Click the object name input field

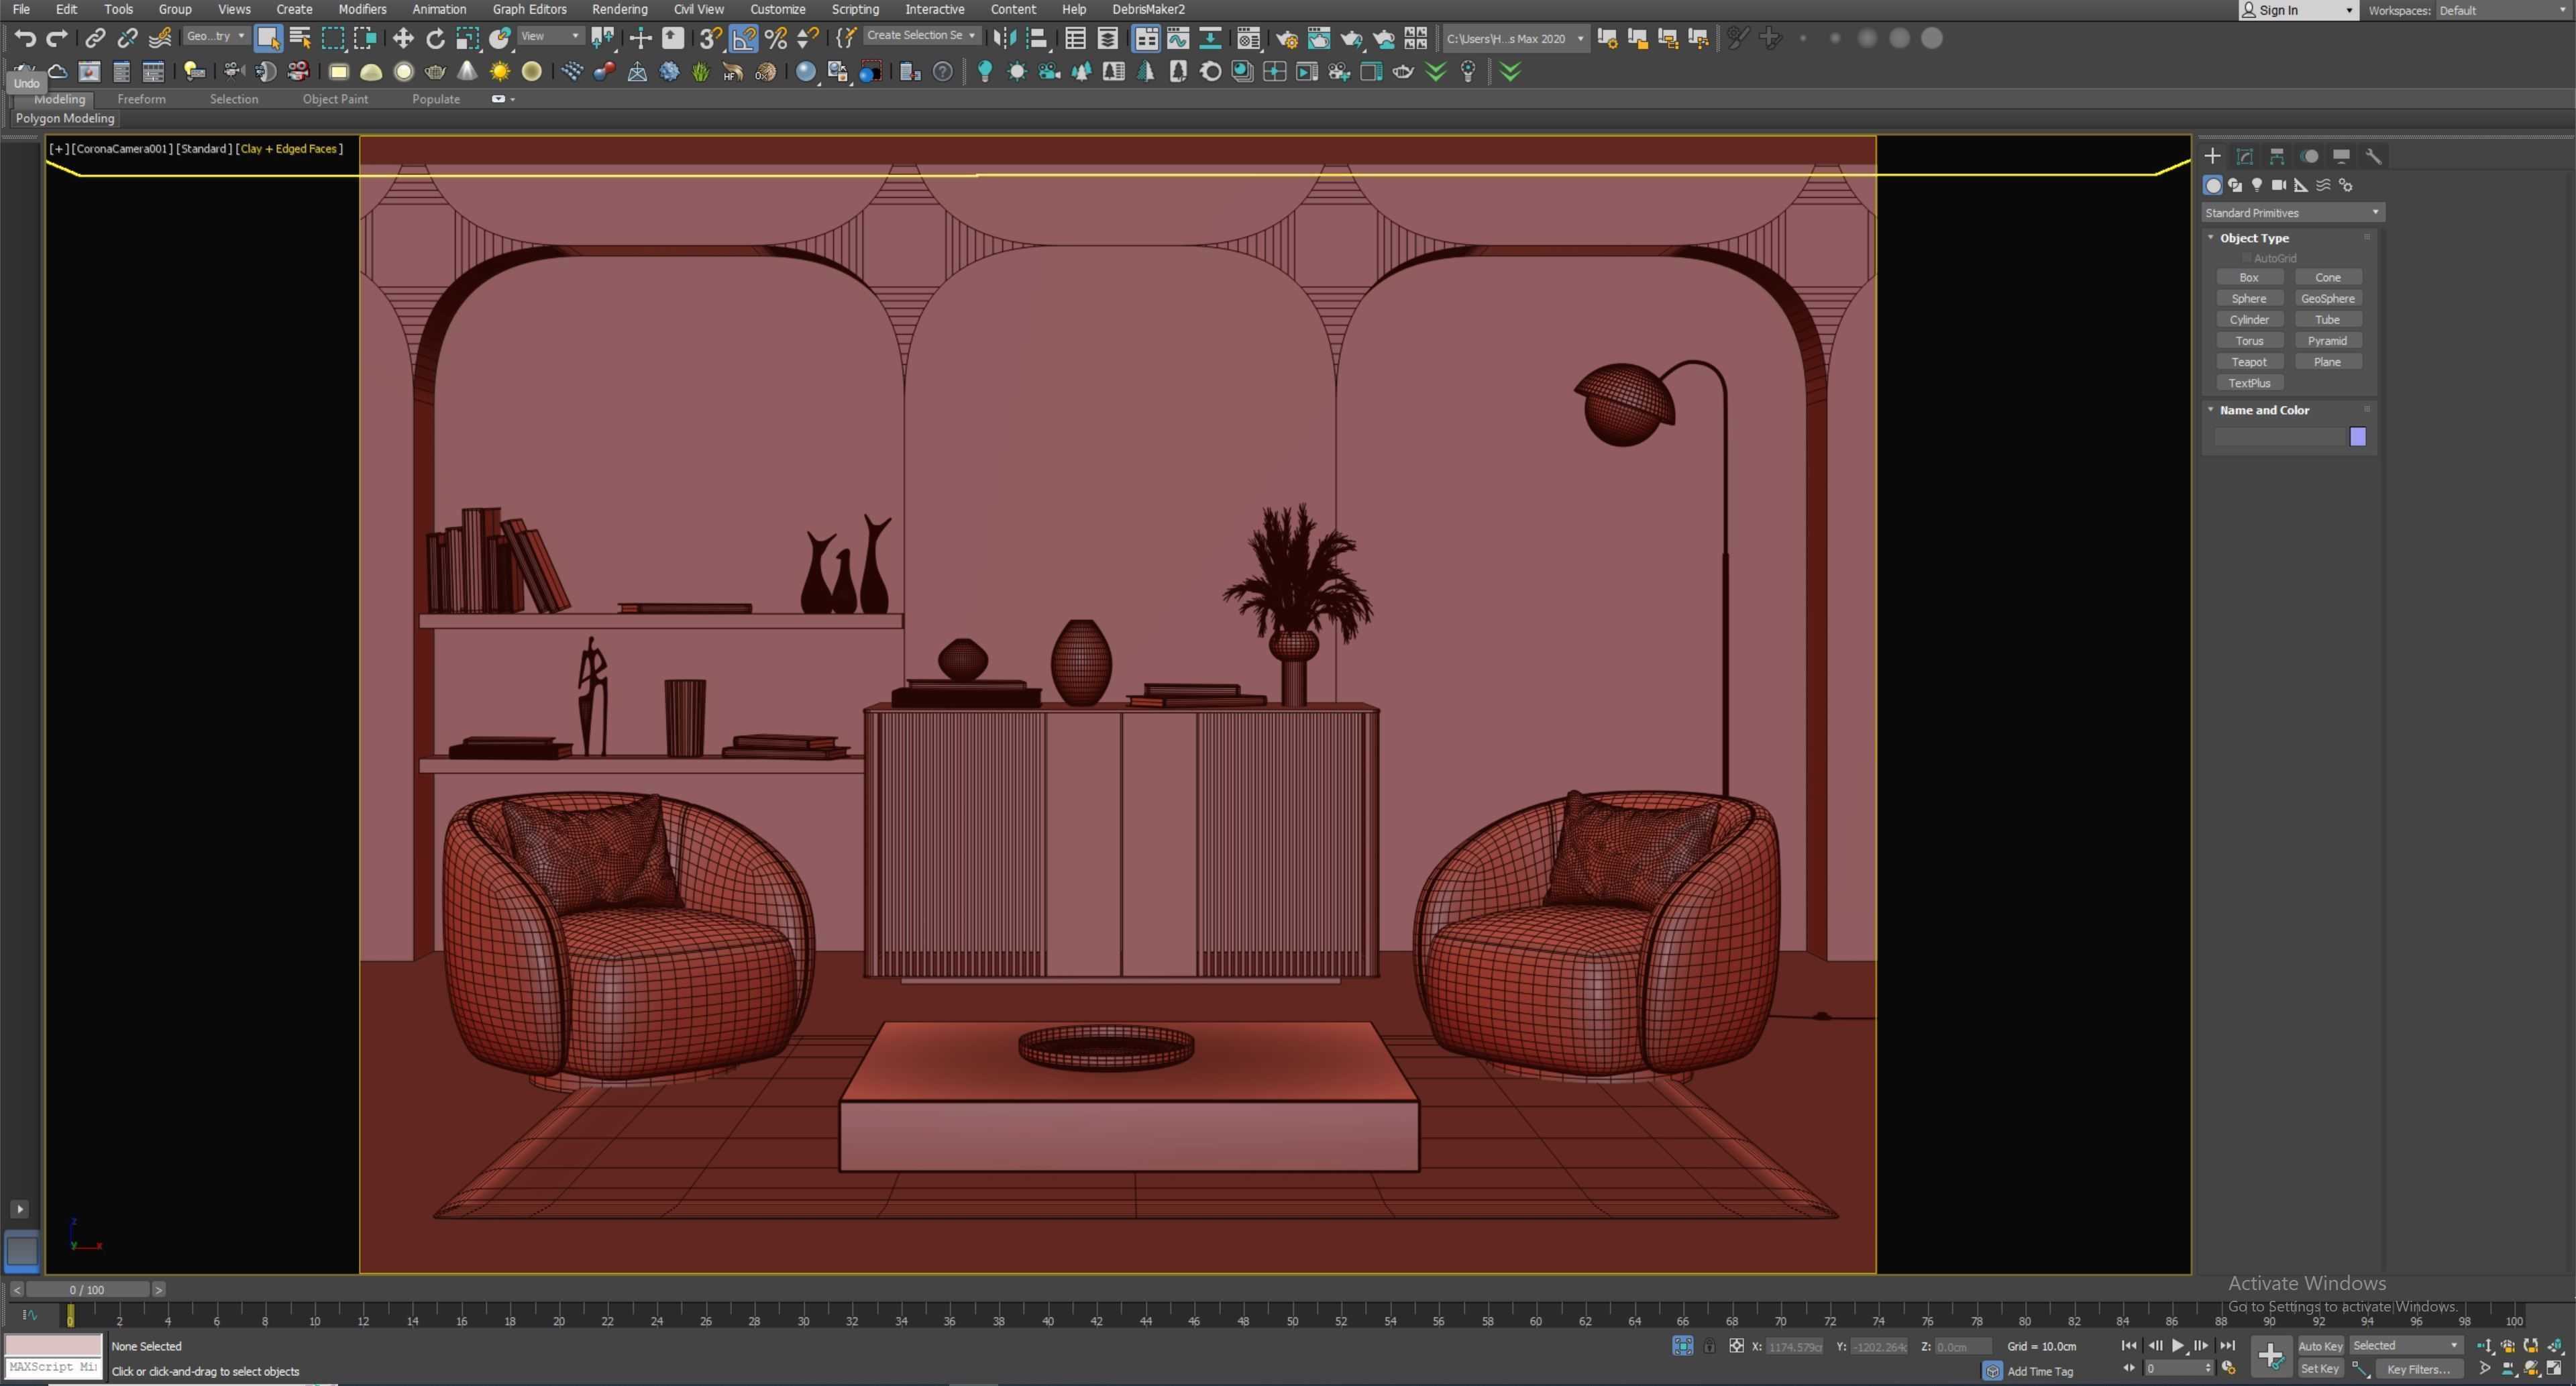[x=2280, y=437]
